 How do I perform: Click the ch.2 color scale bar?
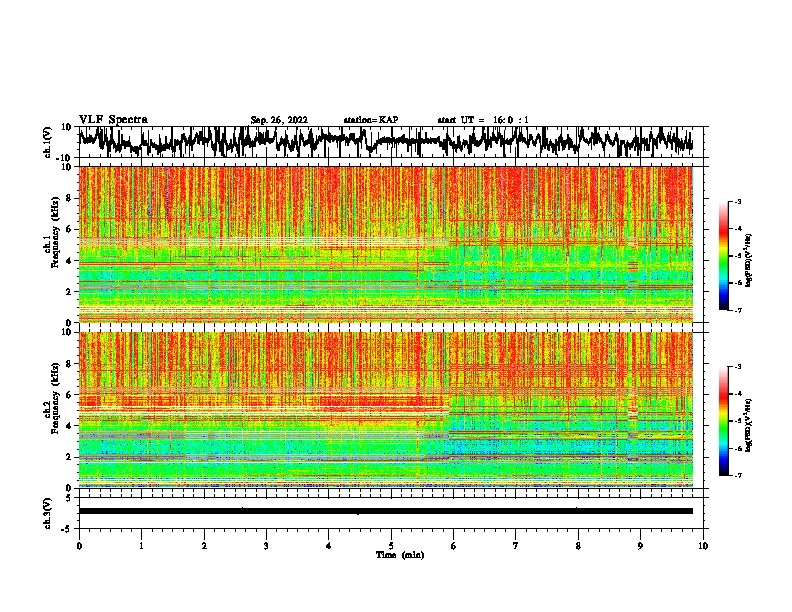pos(724,421)
